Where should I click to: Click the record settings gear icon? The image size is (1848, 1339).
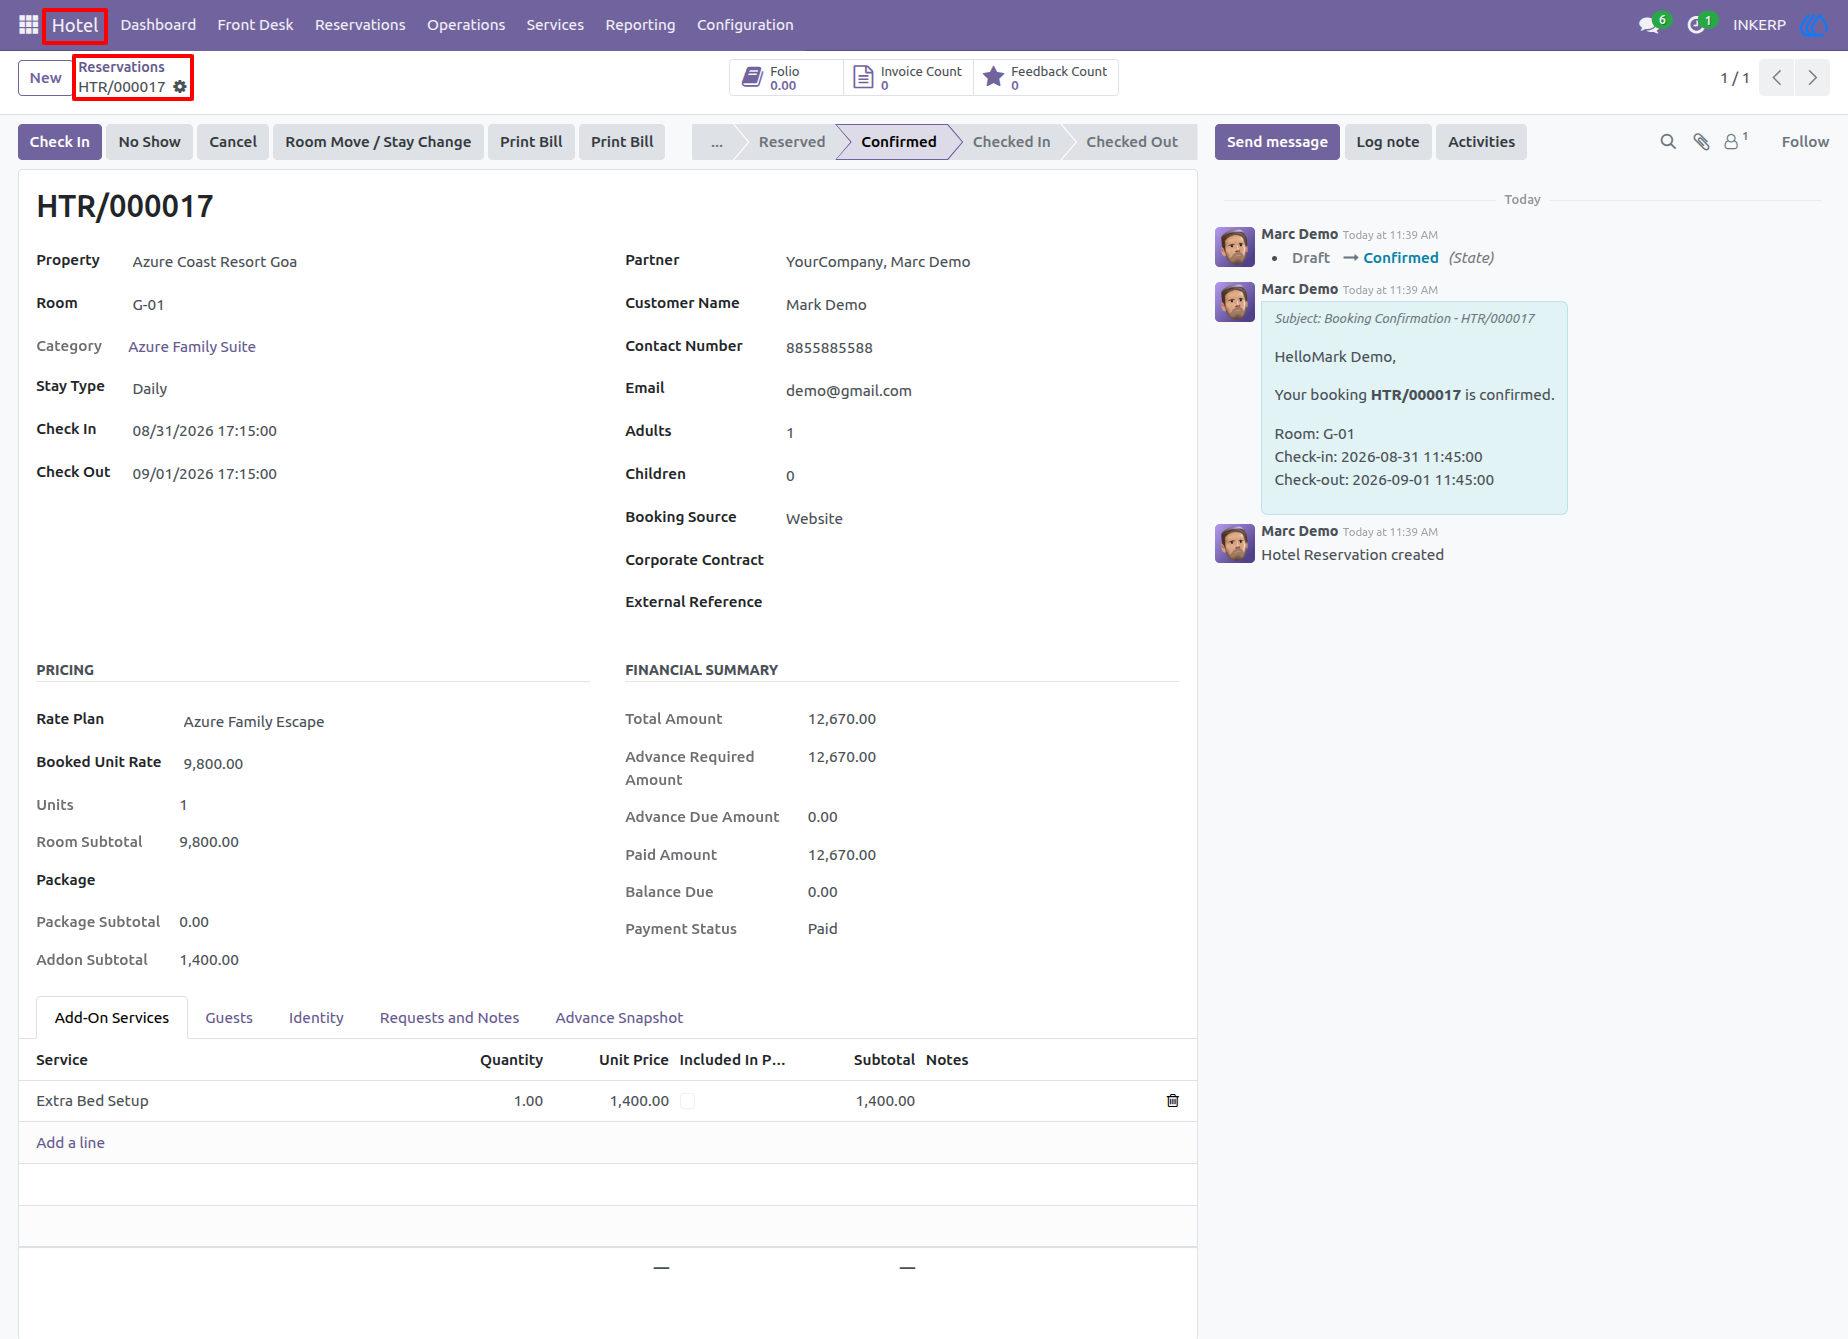(x=180, y=87)
